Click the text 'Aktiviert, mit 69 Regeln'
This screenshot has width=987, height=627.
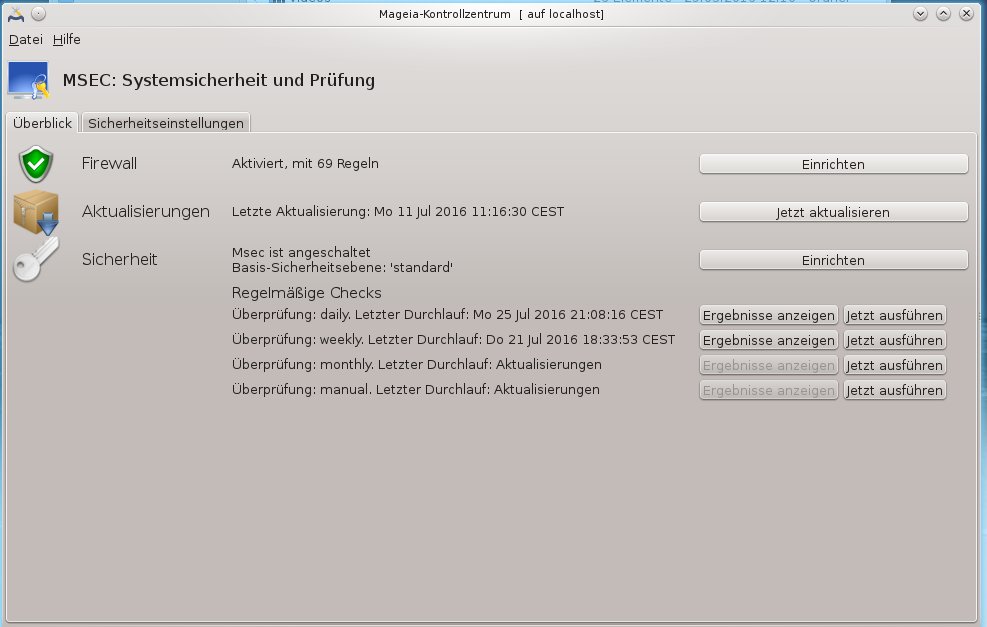click(x=305, y=164)
